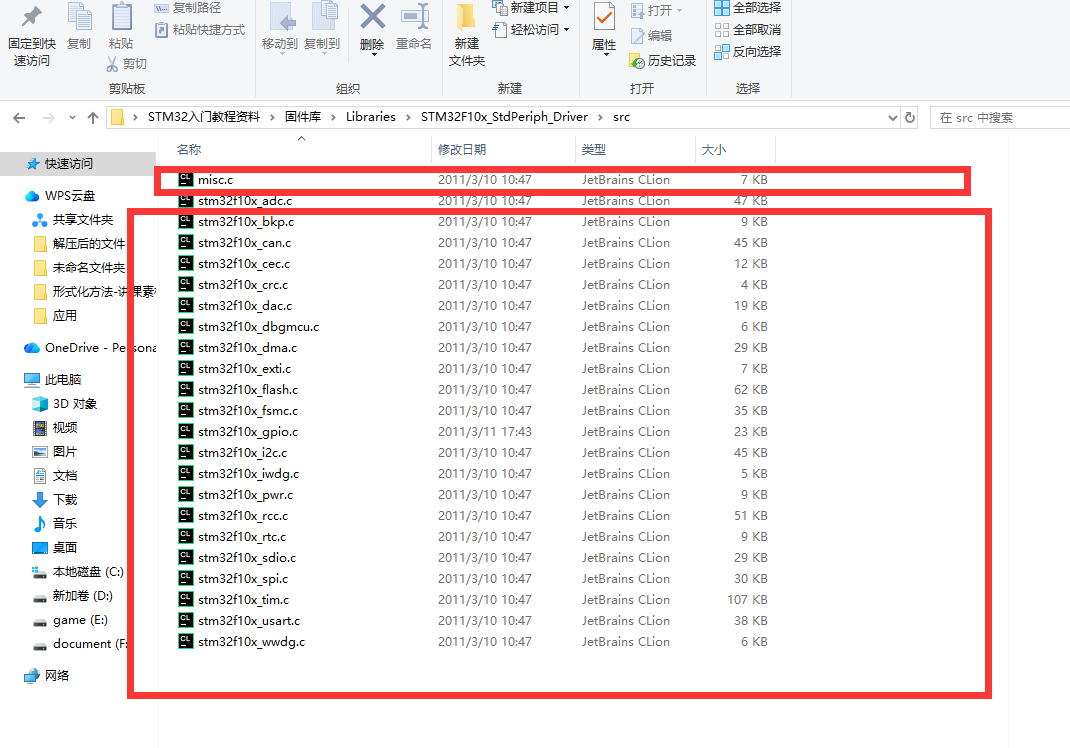The width and height of the screenshot is (1070, 748).
Task: Open Documents (文档) in sidebar
Action: pyautogui.click(x=65, y=476)
